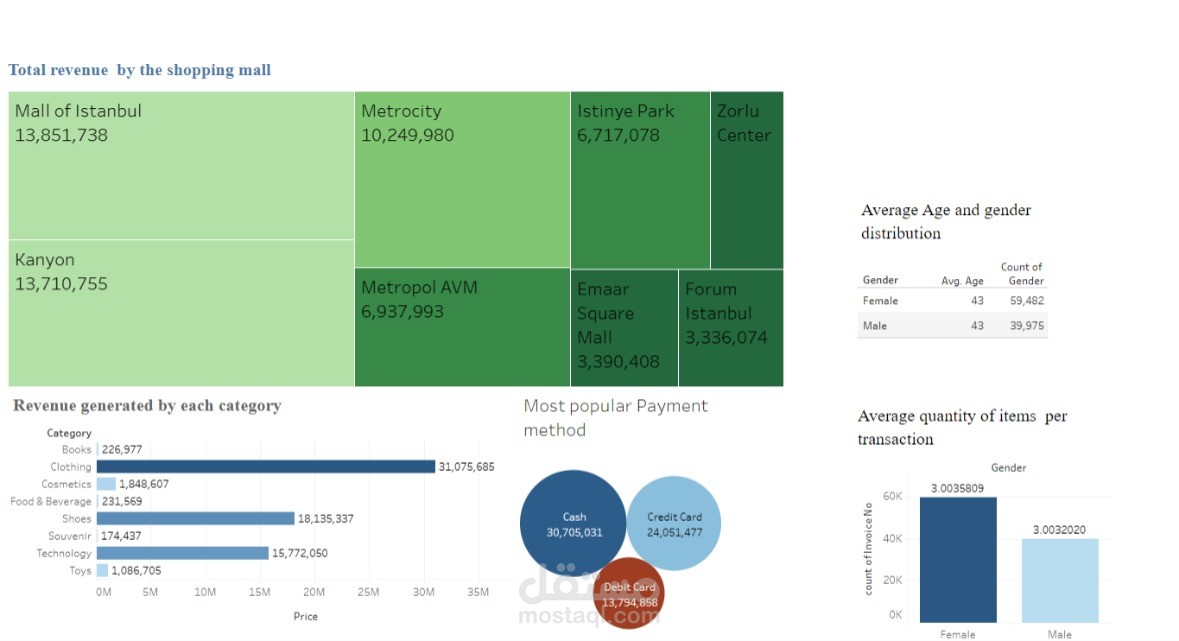The image size is (1179, 641).
Task: Select the Emaar Square Mall treemap tile
Action: [625, 328]
